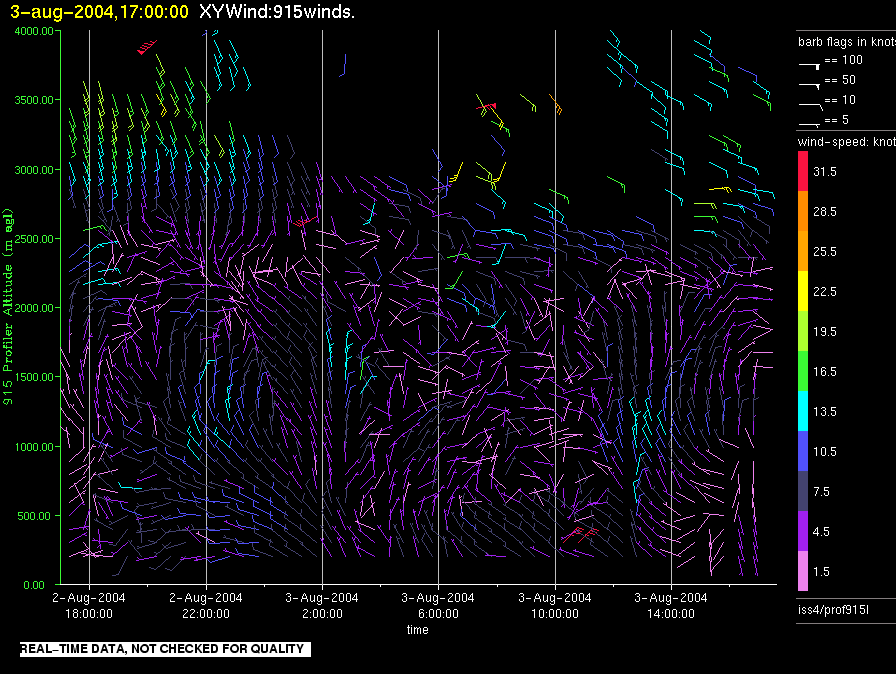Click the 5-knot barb flag legend symbol
The image size is (896, 674).
pos(810,124)
